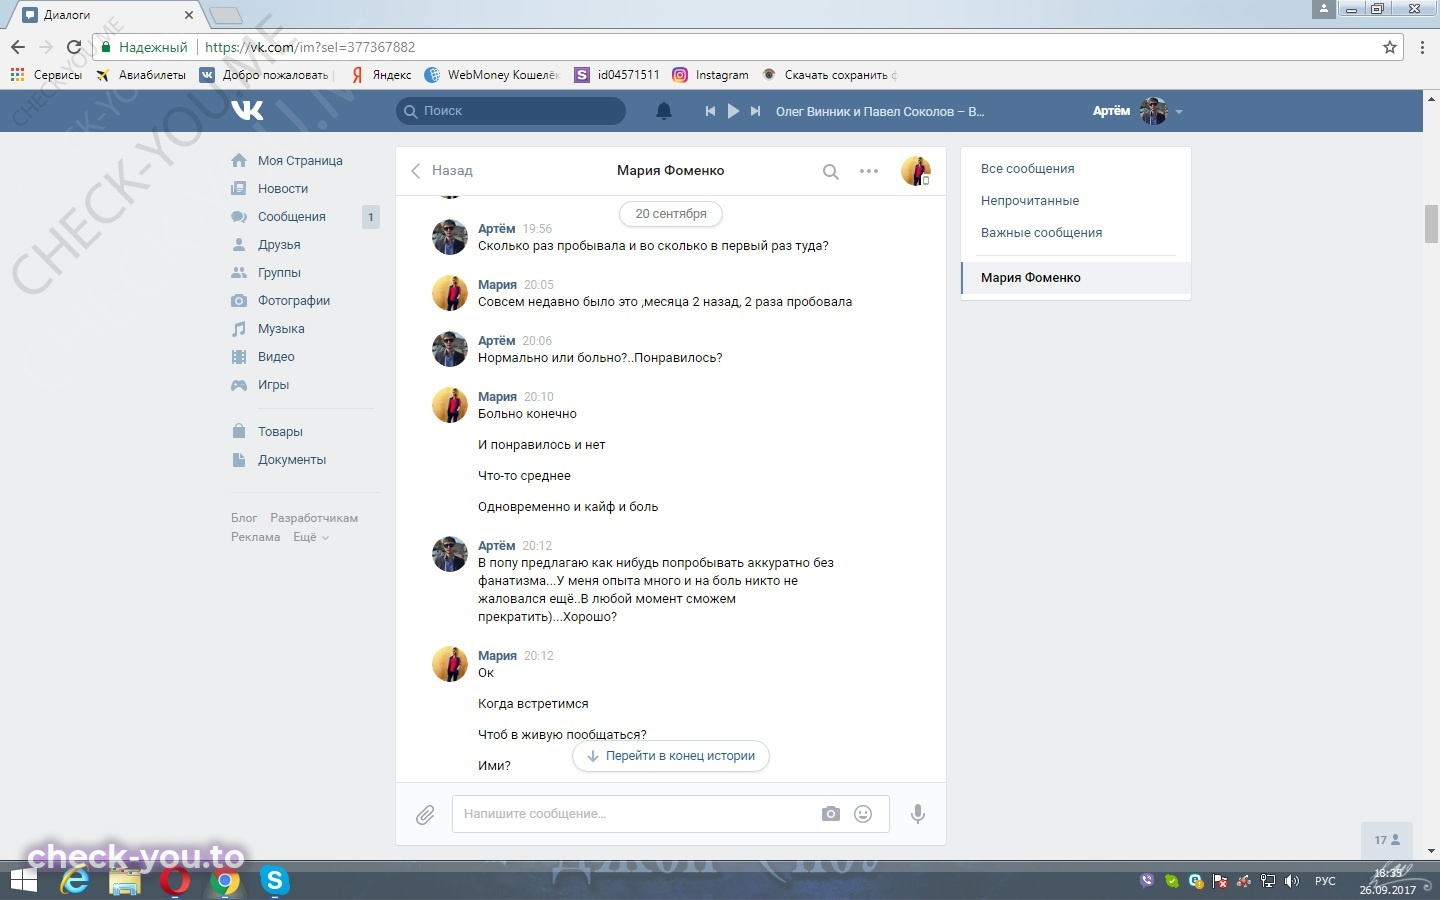Open Opera from the taskbar
1444x900 pixels.
point(175,882)
